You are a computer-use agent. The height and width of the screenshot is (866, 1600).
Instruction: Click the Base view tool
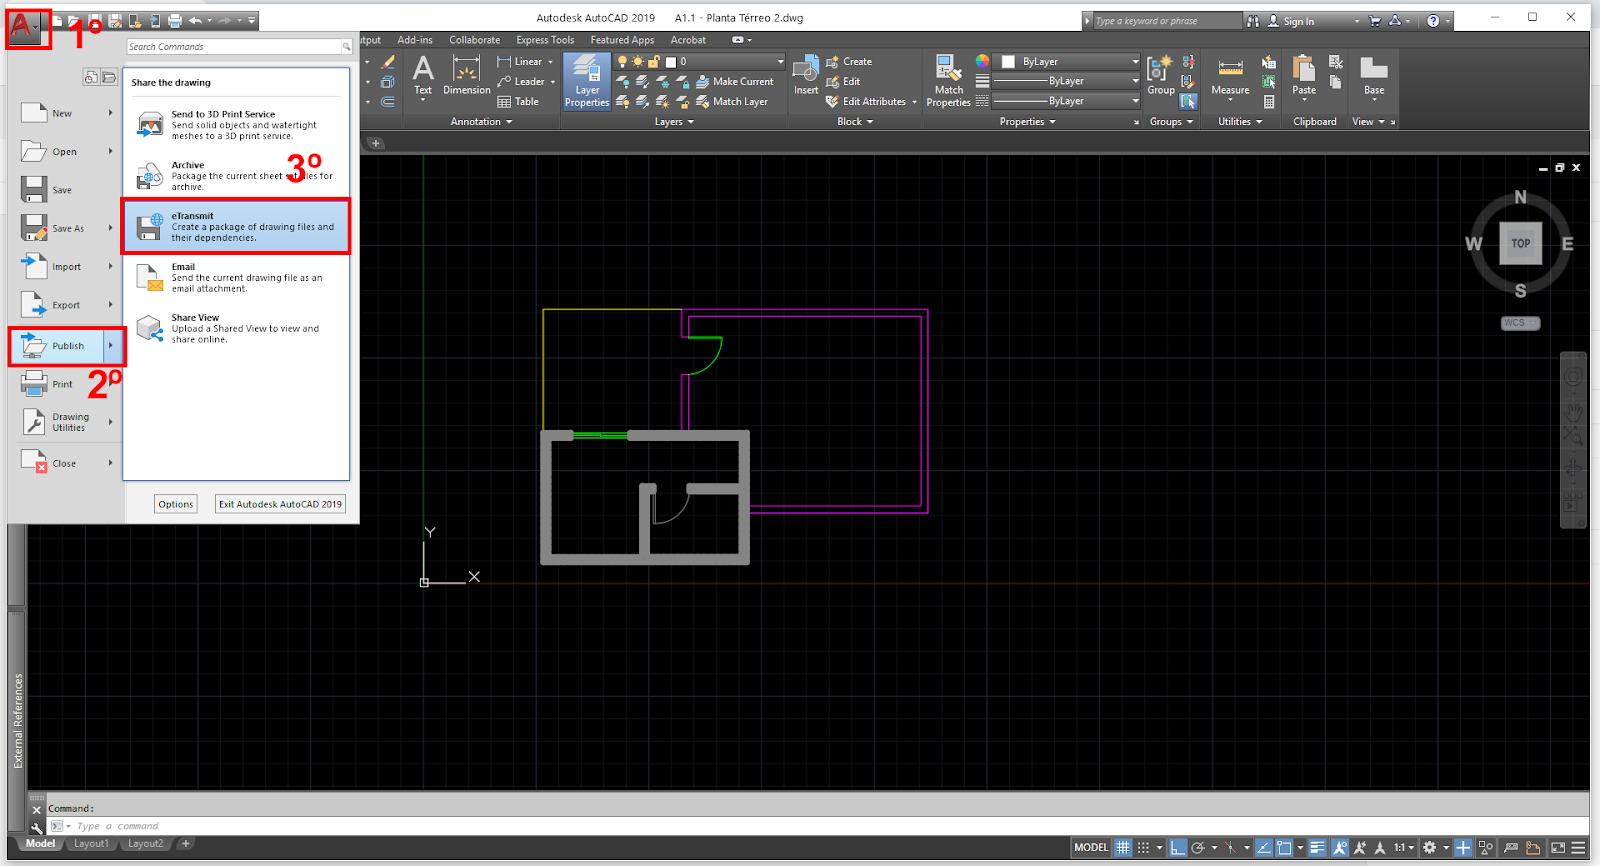click(1374, 76)
